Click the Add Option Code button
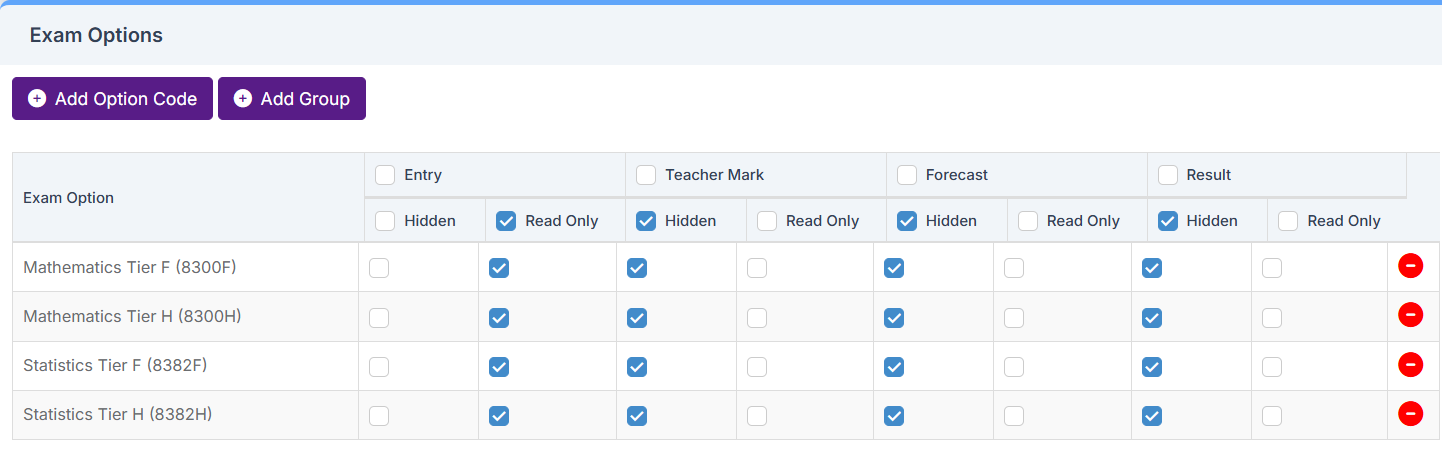 [112, 99]
